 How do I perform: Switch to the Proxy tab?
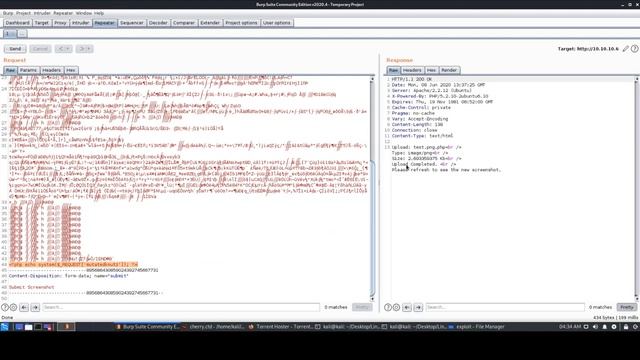[60, 23]
